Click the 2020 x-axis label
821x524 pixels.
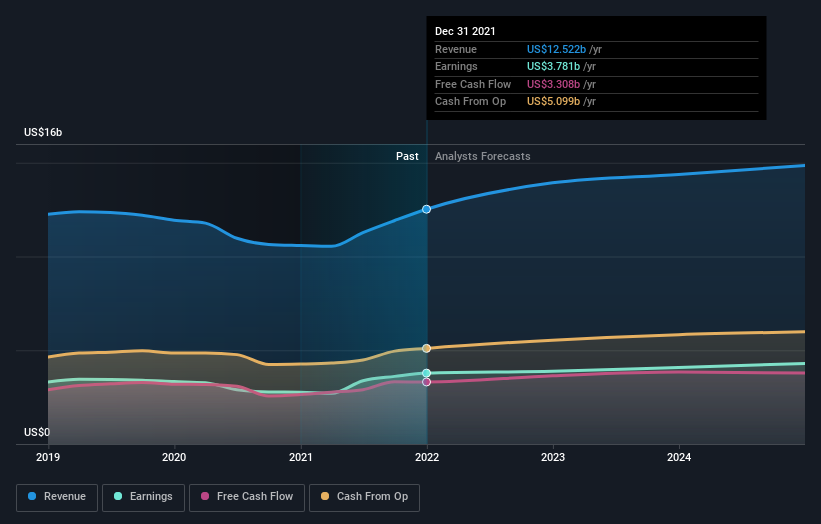(x=174, y=458)
